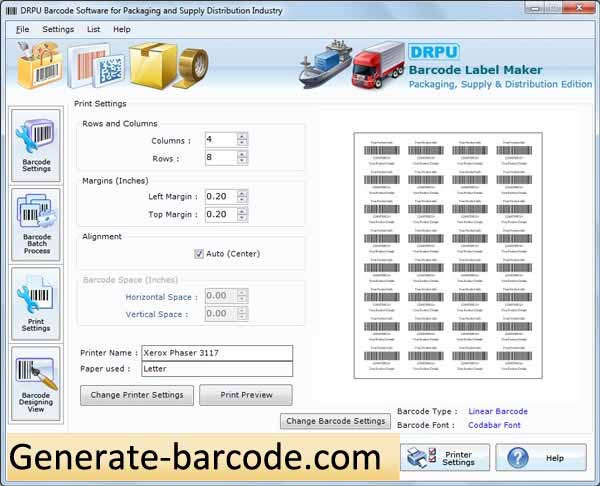
Task: Click the cargo ship banner image
Action: tap(325, 64)
